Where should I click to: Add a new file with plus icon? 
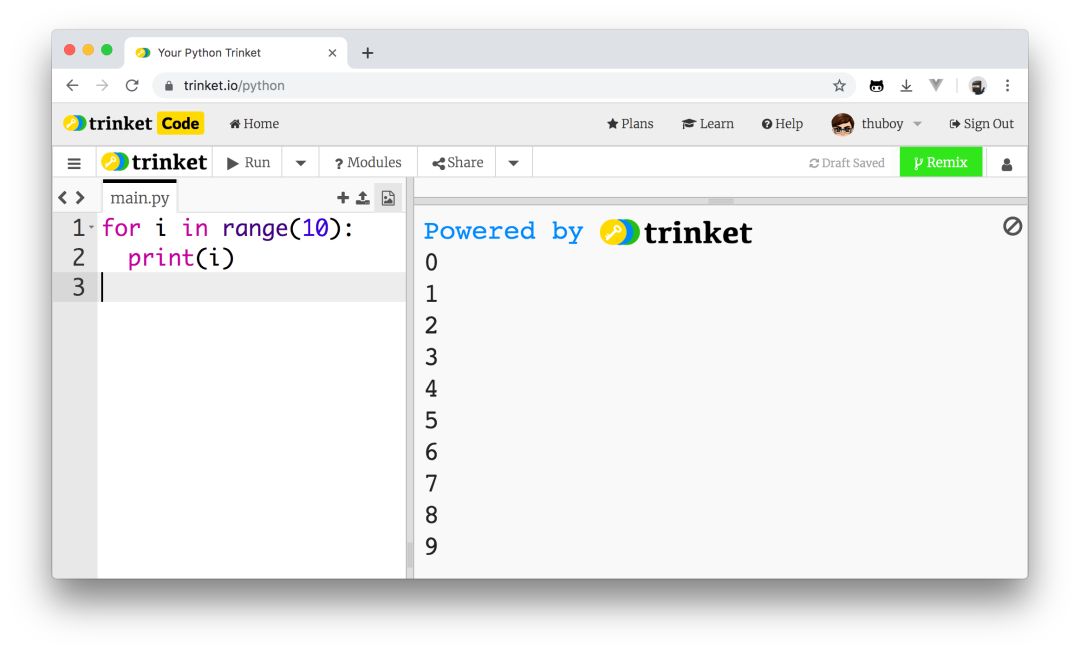(x=342, y=198)
